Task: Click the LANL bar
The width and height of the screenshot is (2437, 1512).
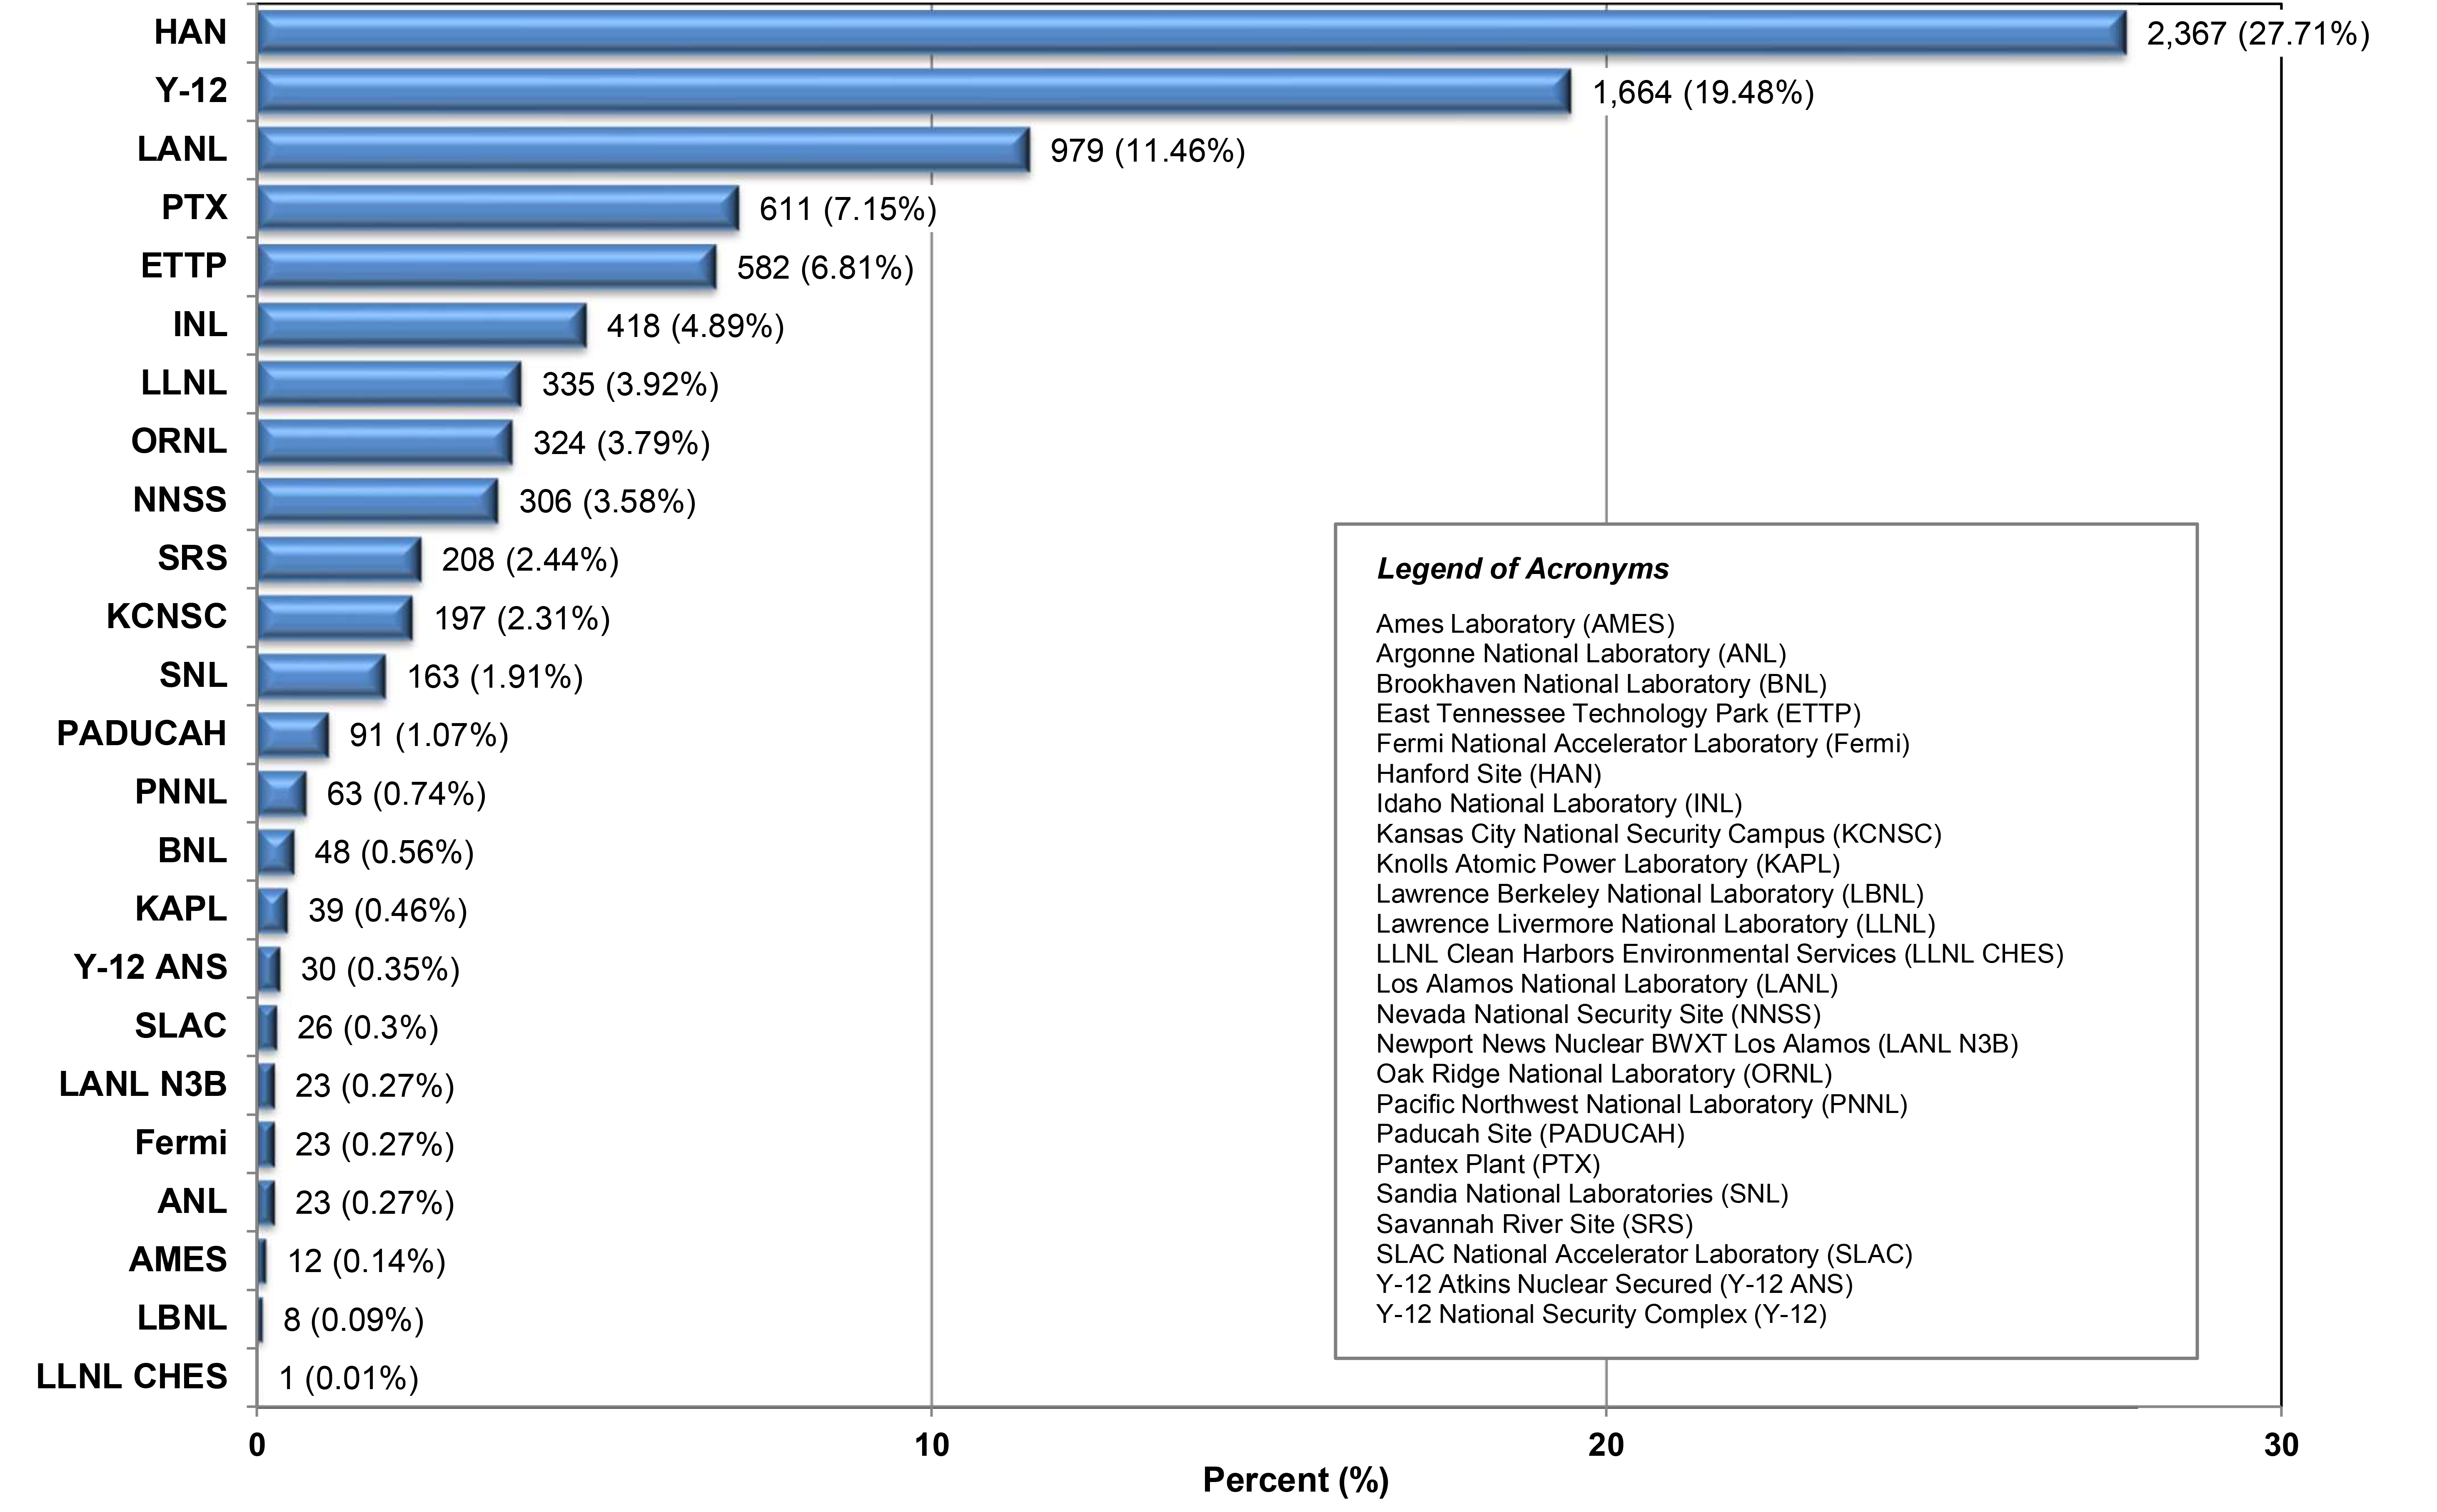Action: 643,150
